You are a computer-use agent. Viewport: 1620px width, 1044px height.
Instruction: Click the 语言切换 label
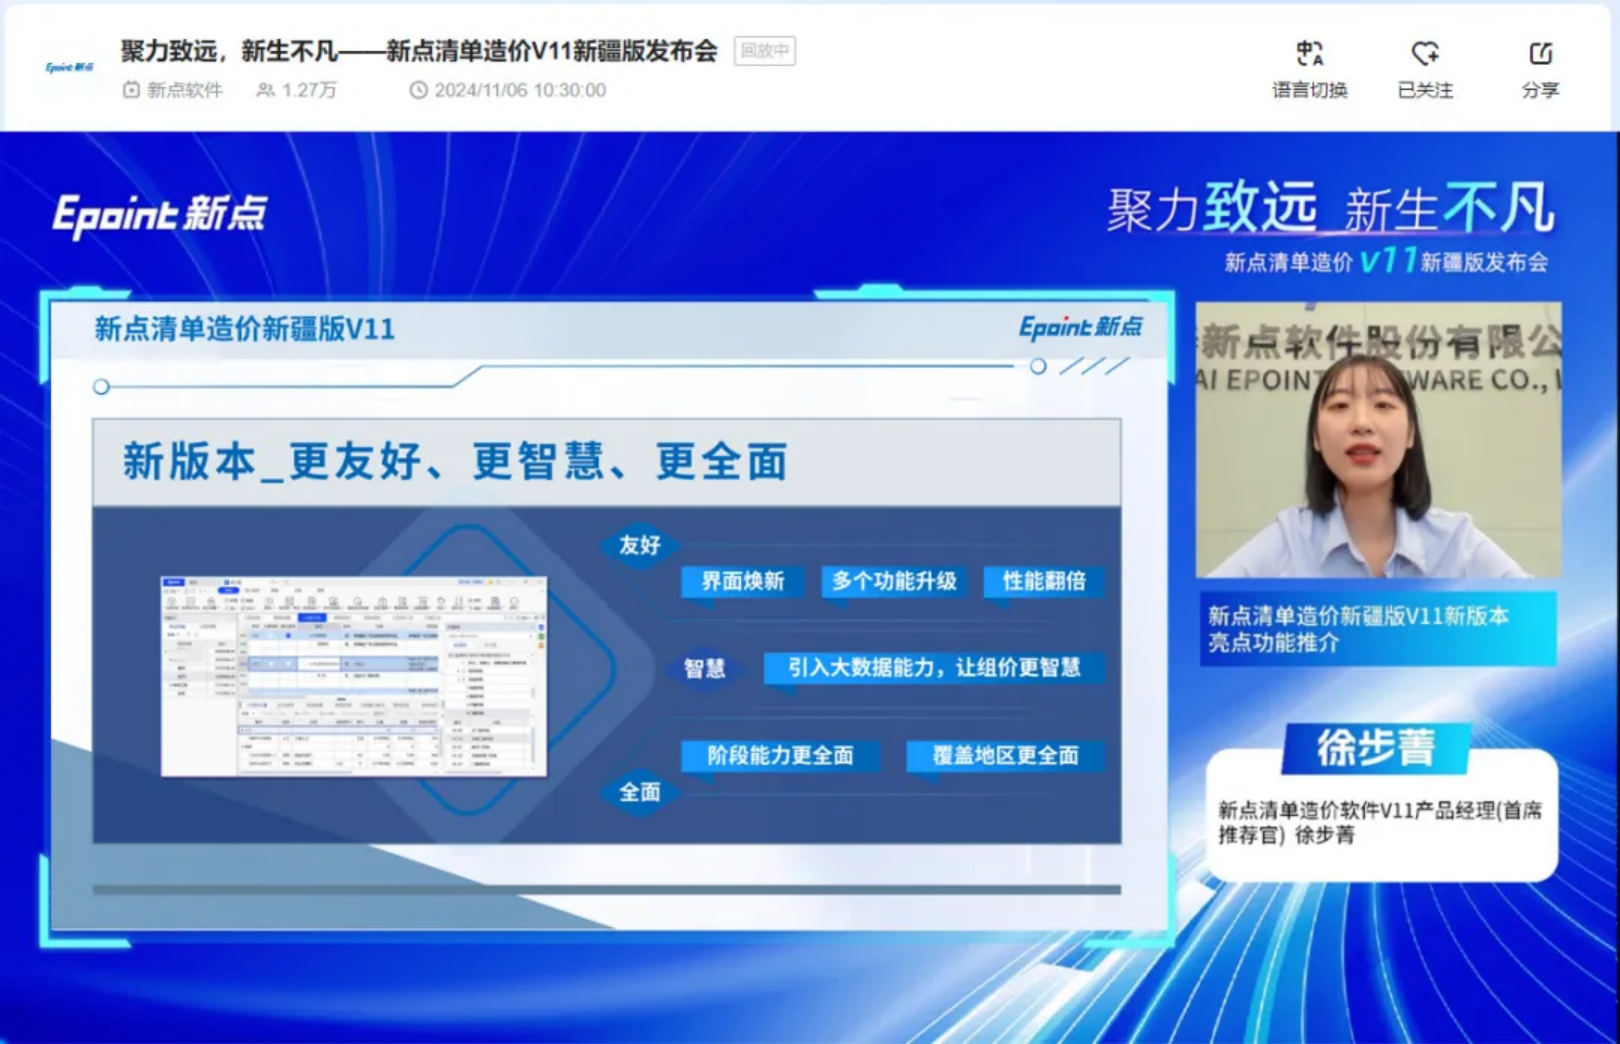(x=1309, y=90)
